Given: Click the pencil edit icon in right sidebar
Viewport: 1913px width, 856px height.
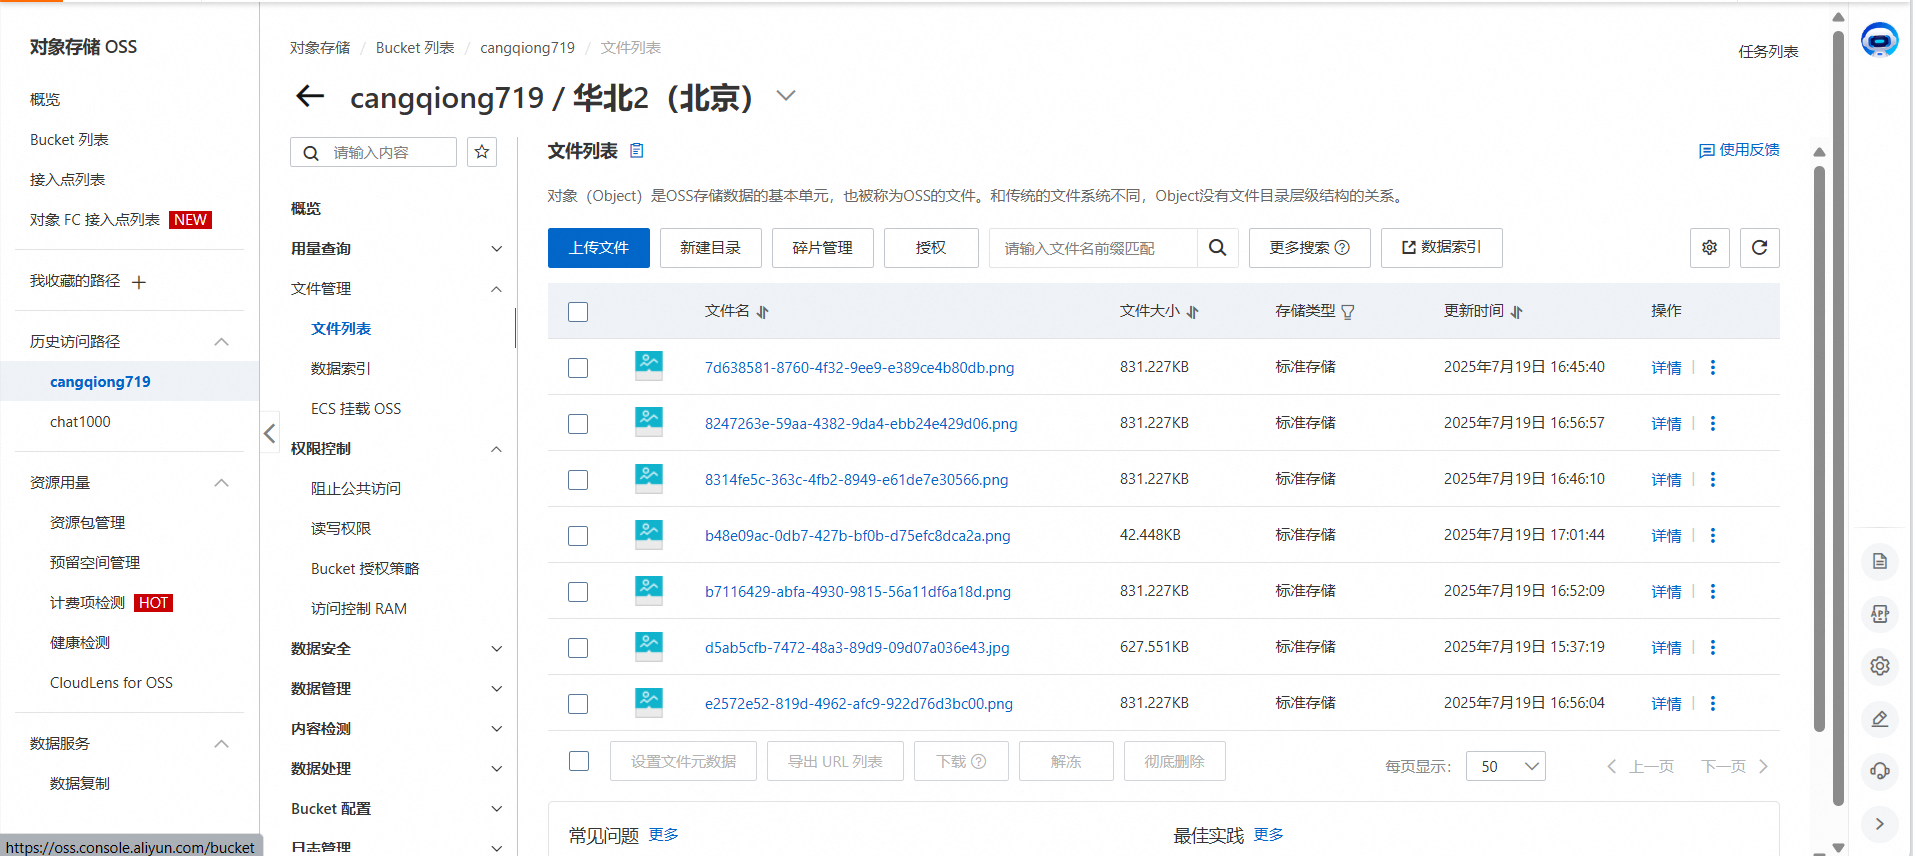Looking at the screenshot, I should click(x=1880, y=719).
